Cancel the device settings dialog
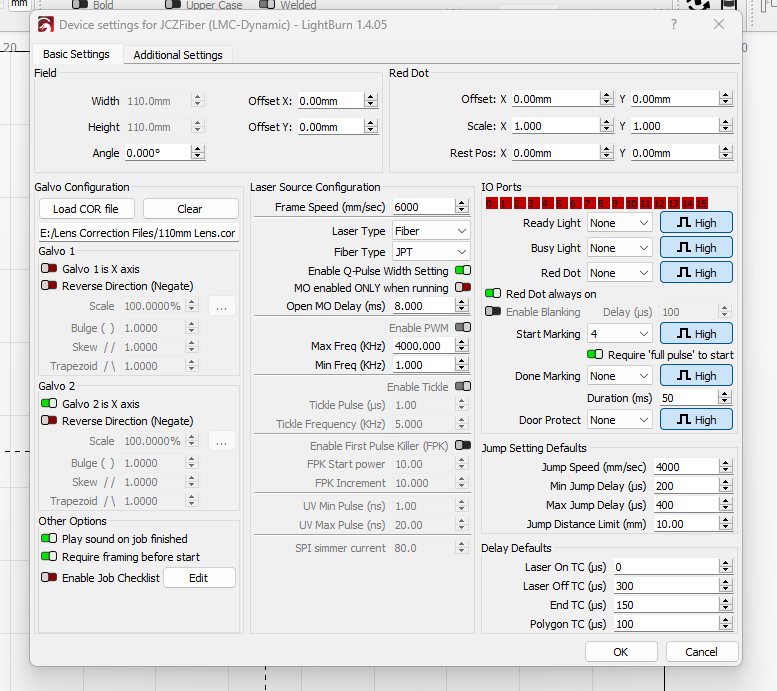The height and width of the screenshot is (691, 777). click(x=702, y=652)
